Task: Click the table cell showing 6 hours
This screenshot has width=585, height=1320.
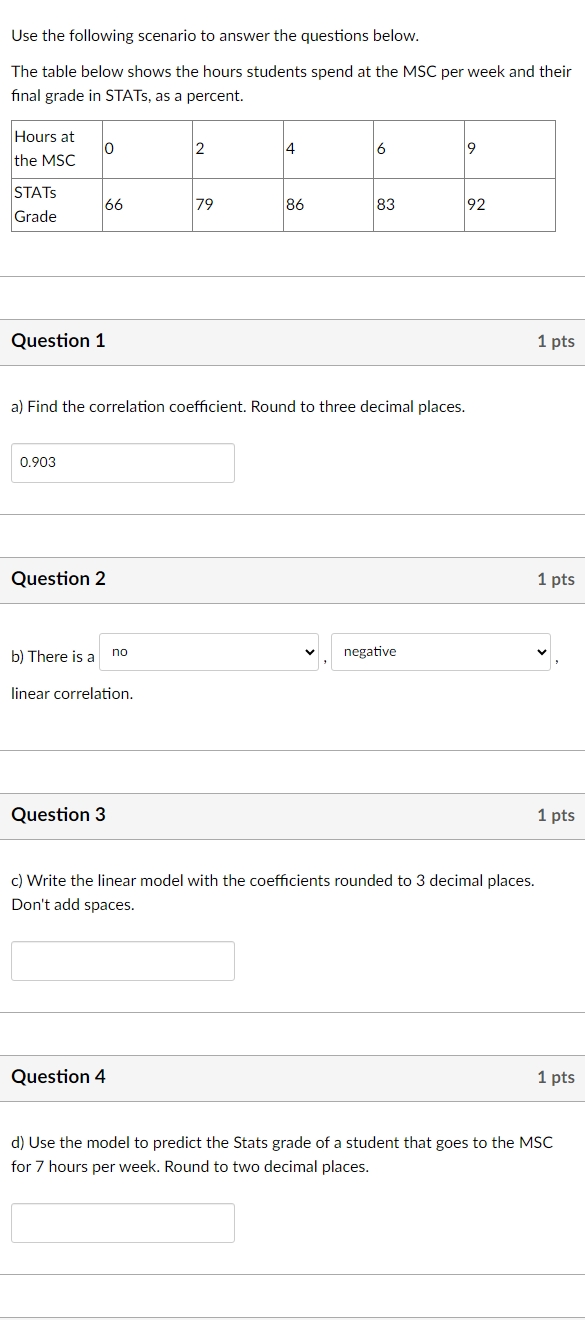Action: coord(420,148)
